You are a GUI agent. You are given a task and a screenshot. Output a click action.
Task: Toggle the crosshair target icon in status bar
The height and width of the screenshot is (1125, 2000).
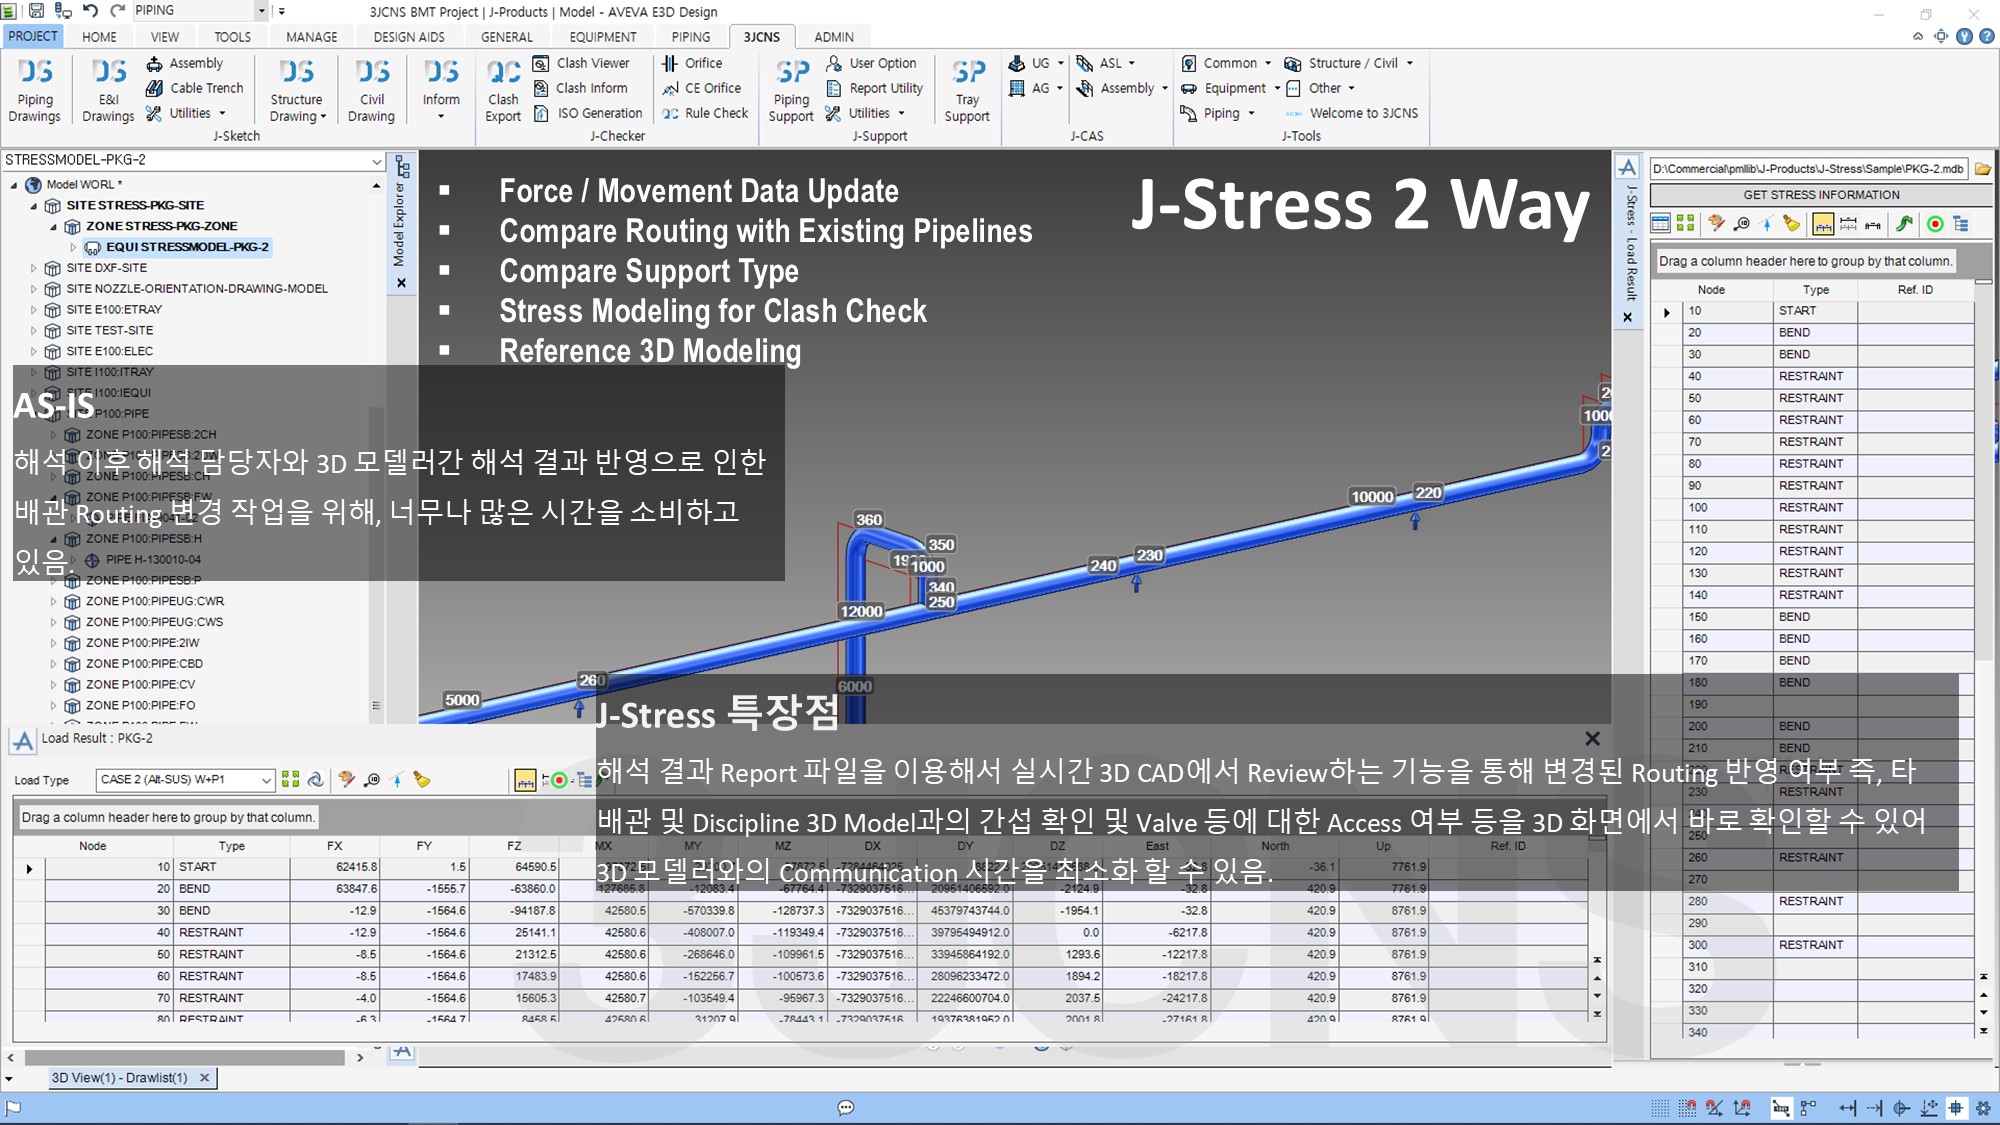pos(1956,1107)
